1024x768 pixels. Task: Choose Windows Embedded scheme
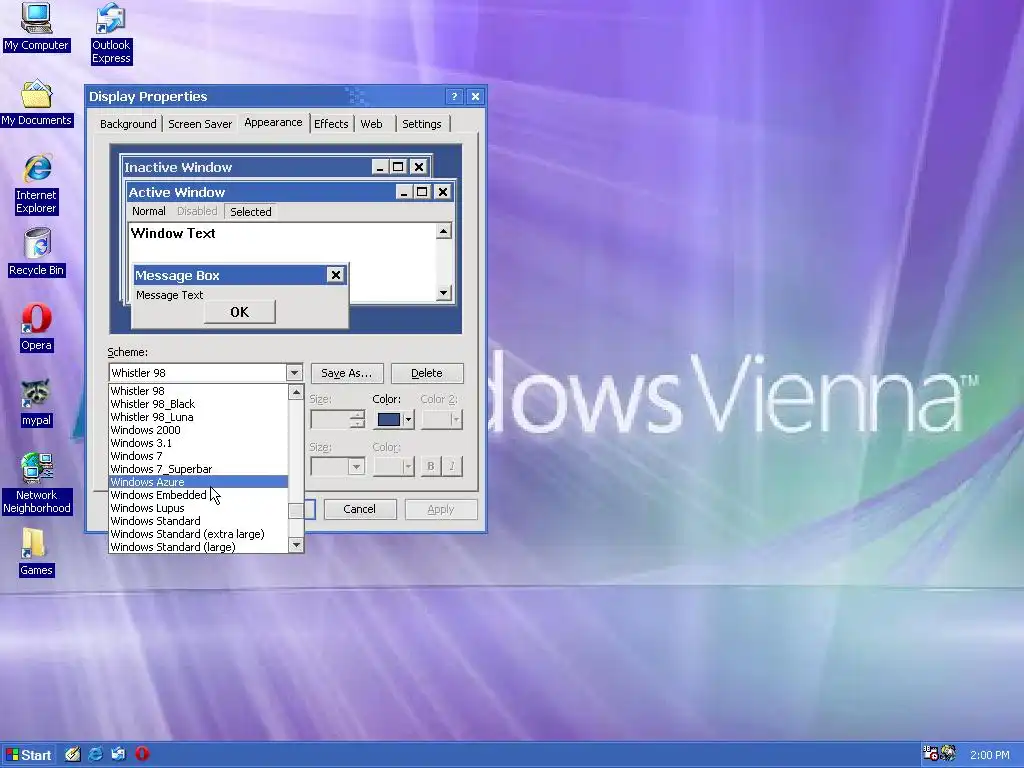pyautogui.click(x=198, y=495)
